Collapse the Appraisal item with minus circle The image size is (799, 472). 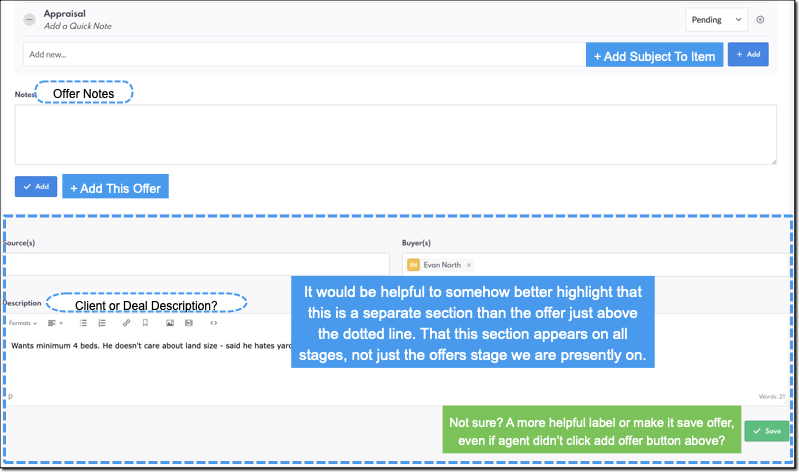coord(30,20)
